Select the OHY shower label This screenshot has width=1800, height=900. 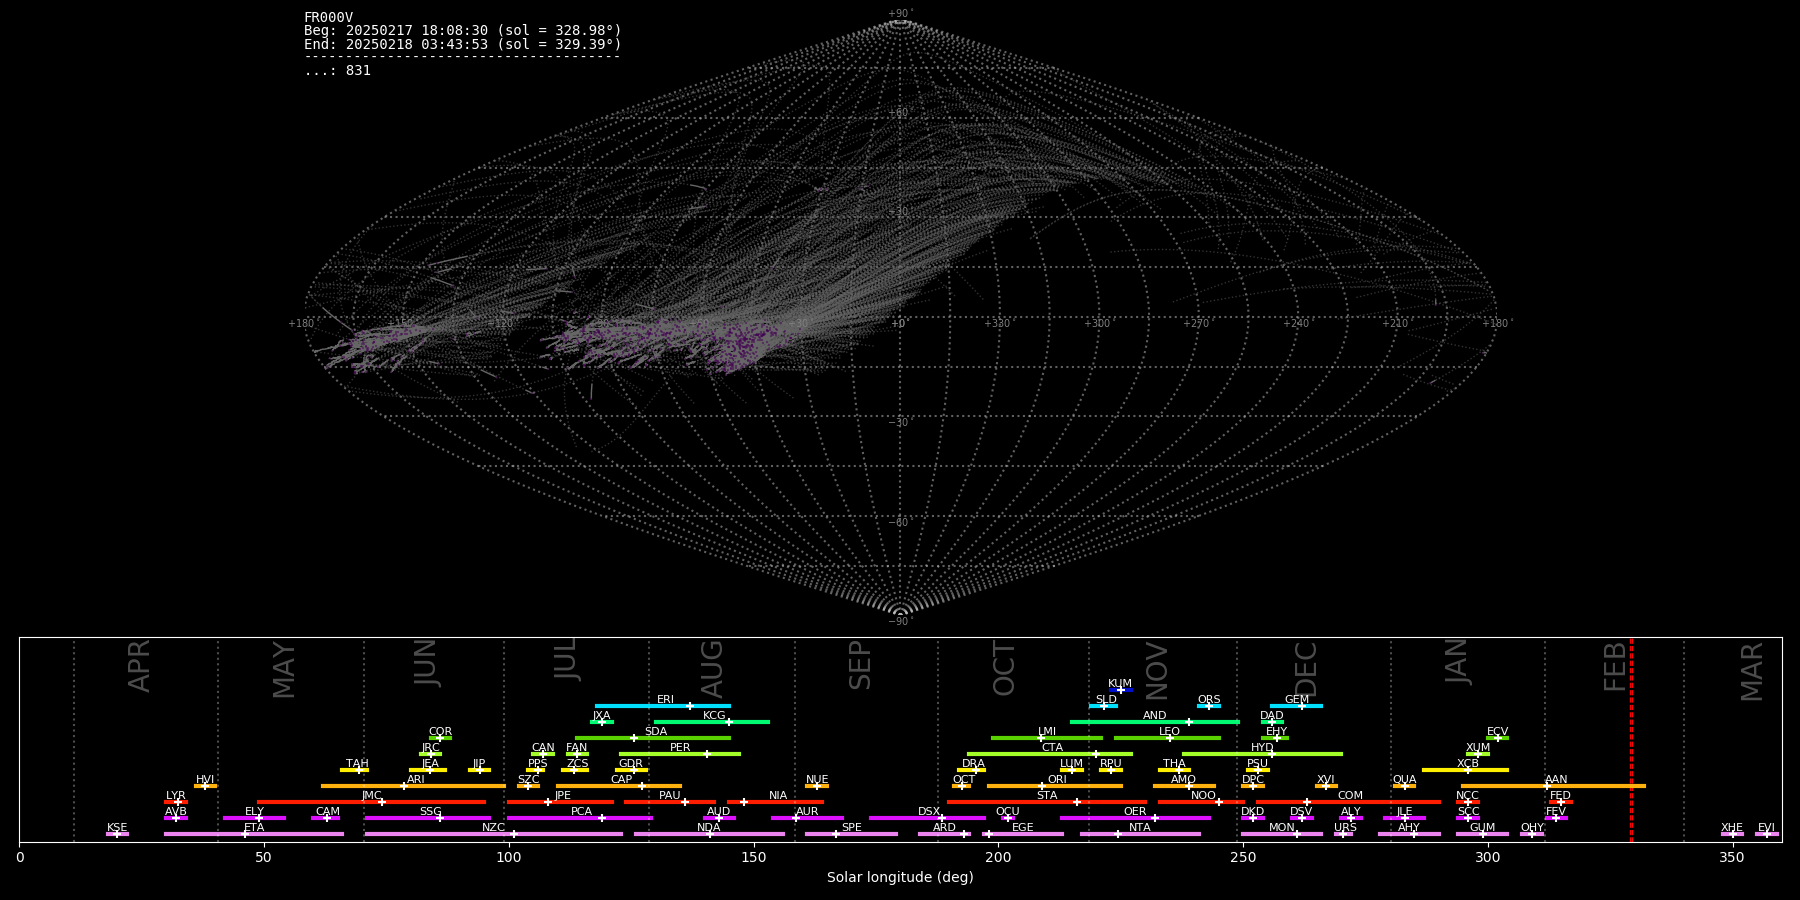(1532, 827)
